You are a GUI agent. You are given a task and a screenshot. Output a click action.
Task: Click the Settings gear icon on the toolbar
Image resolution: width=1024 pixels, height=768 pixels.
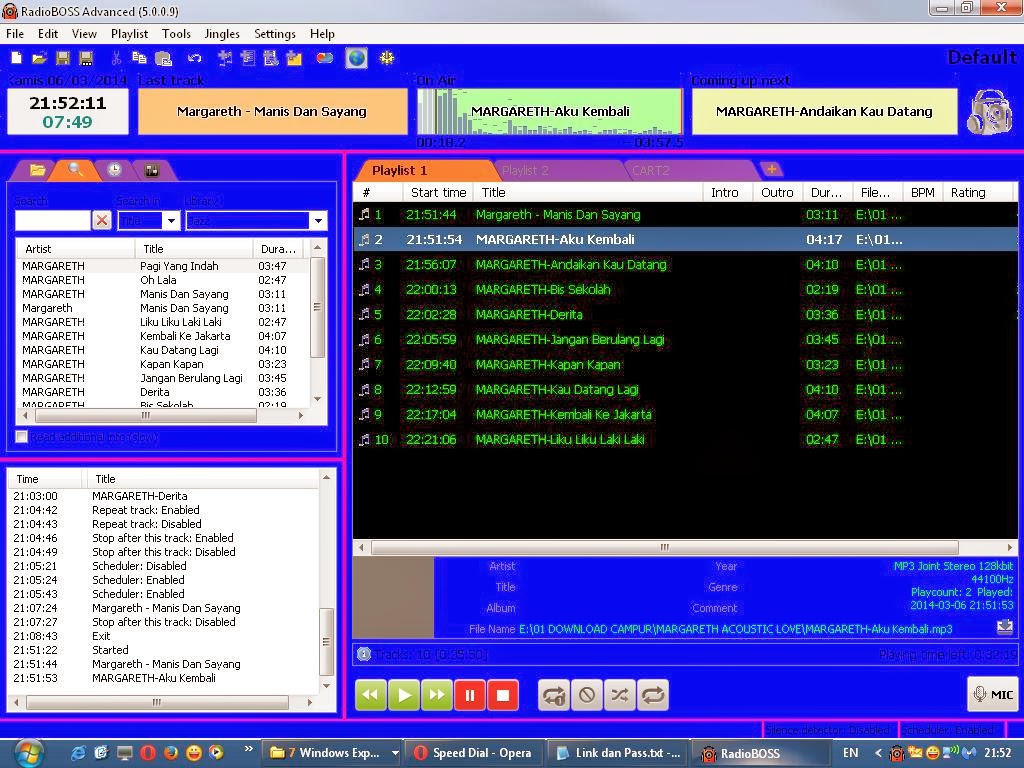pyautogui.click(x=388, y=58)
